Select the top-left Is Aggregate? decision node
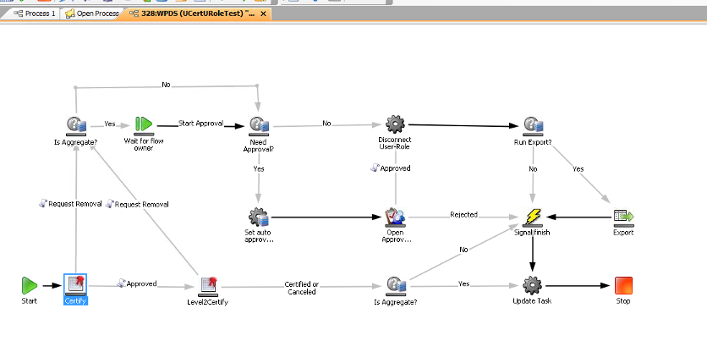The height and width of the screenshot is (363, 707). point(76,126)
